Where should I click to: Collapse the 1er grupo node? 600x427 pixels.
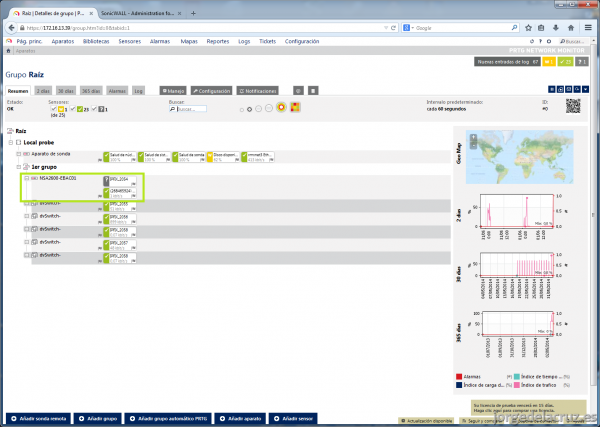18,167
